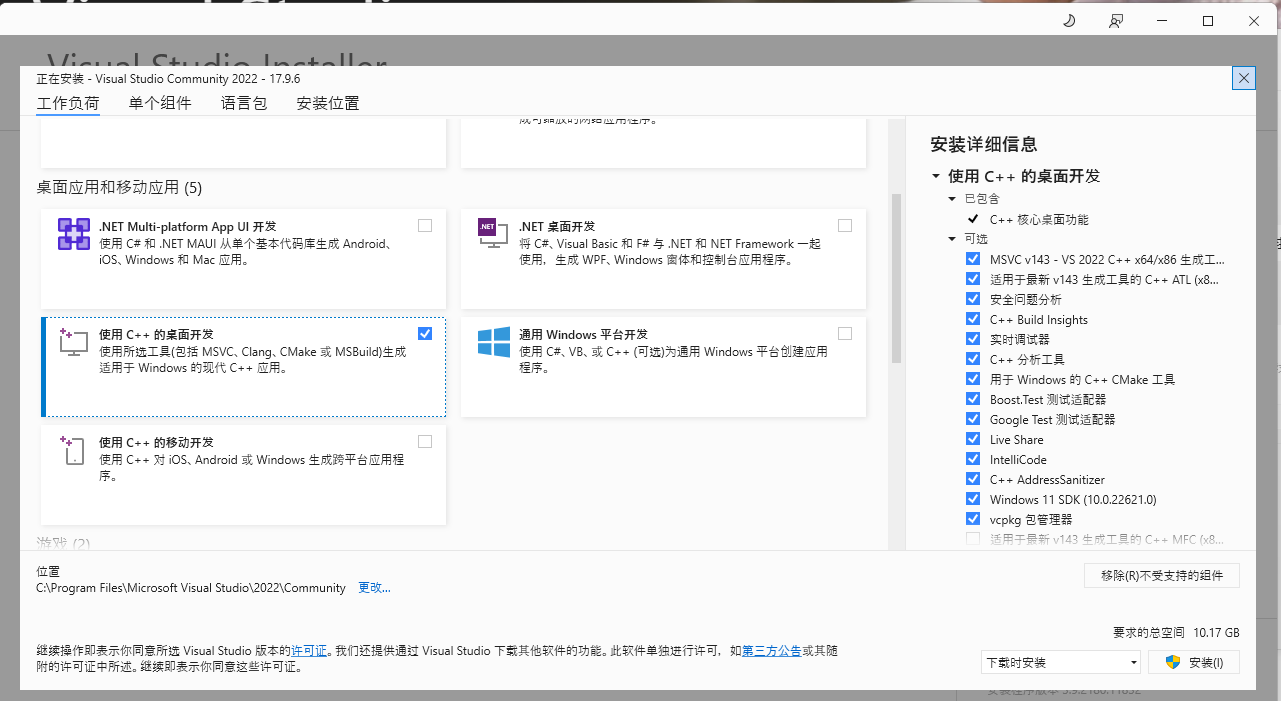Click the 更改... location link

[375, 588]
